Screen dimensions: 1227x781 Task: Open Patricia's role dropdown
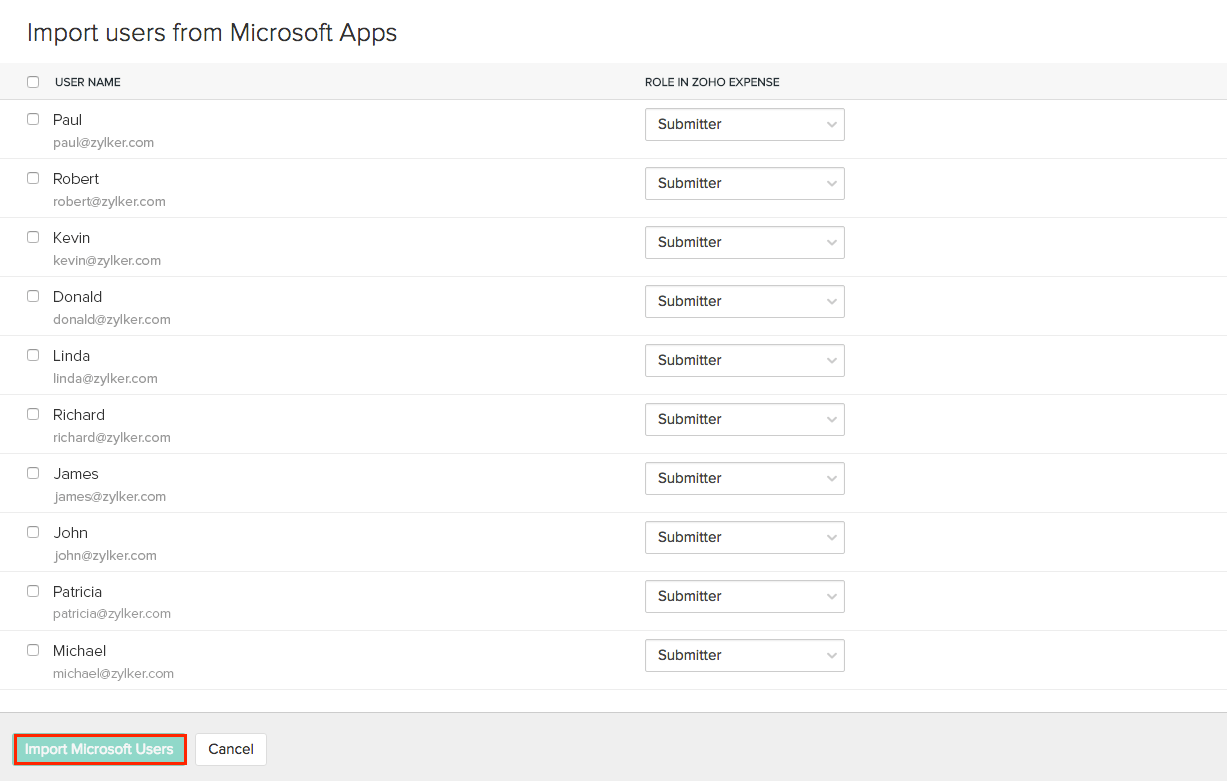744,597
